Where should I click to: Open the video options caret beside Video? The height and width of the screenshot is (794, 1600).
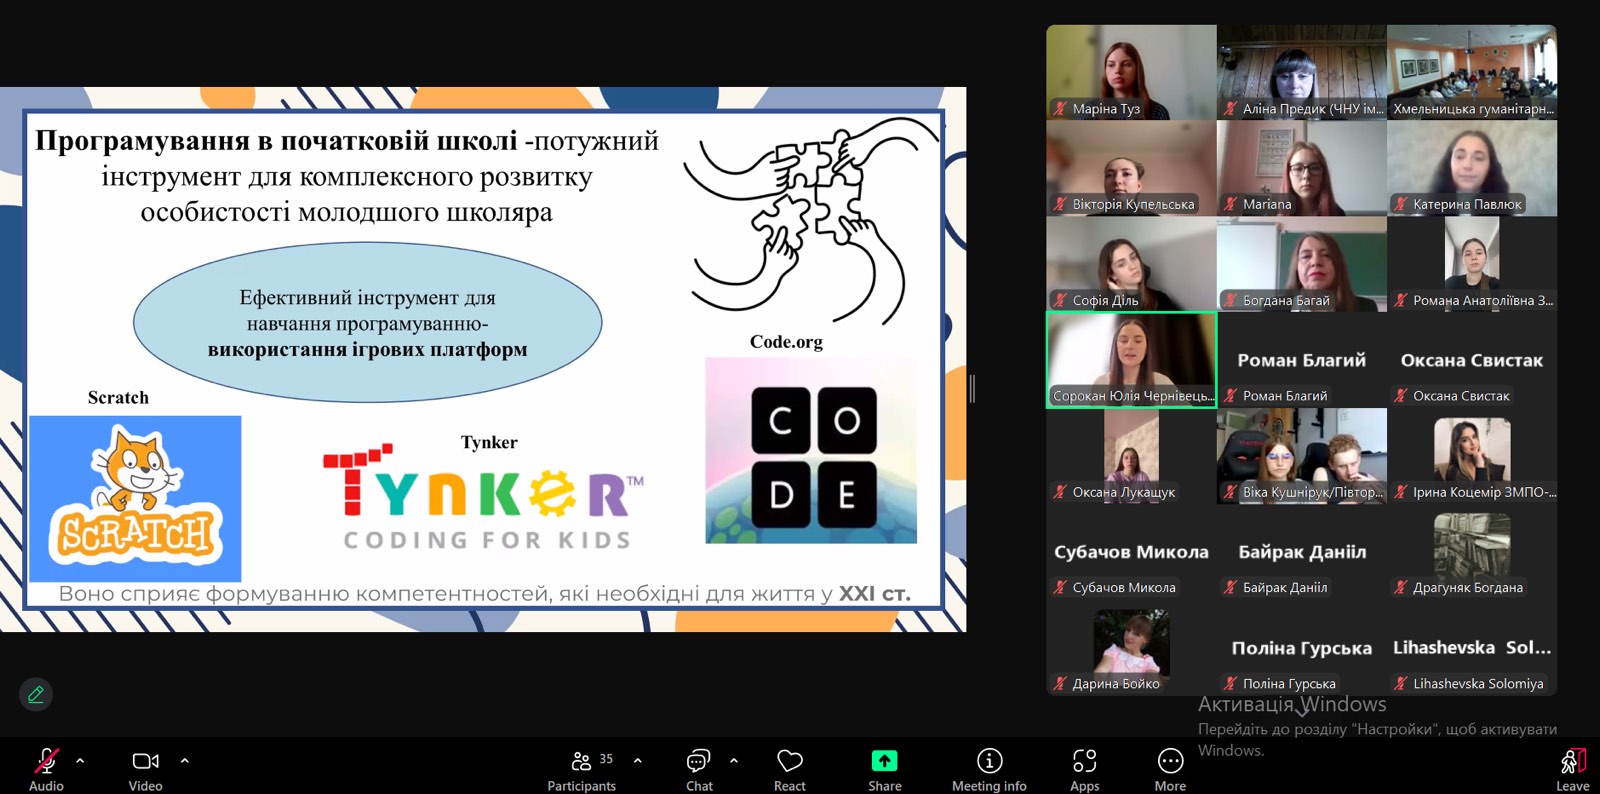click(185, 761)
